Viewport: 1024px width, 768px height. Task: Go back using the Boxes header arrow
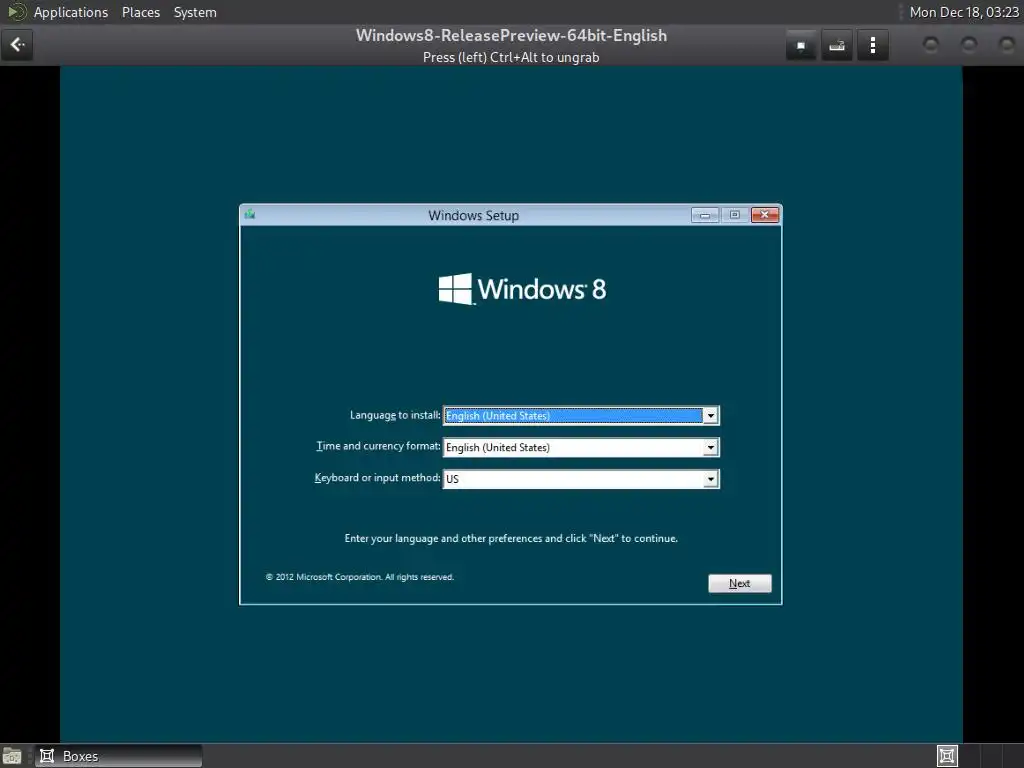[x=17, y=45]
